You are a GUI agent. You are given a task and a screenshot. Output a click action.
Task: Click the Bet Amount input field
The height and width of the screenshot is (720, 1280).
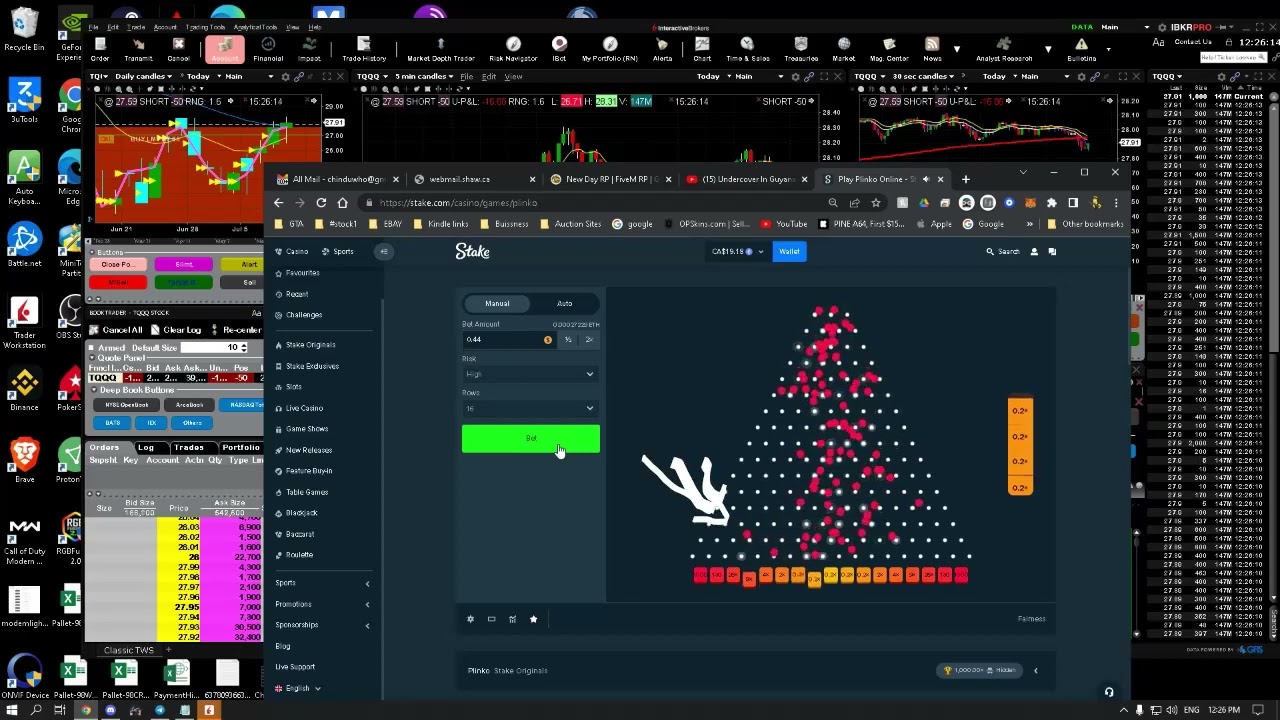click(x=509, y=340)
